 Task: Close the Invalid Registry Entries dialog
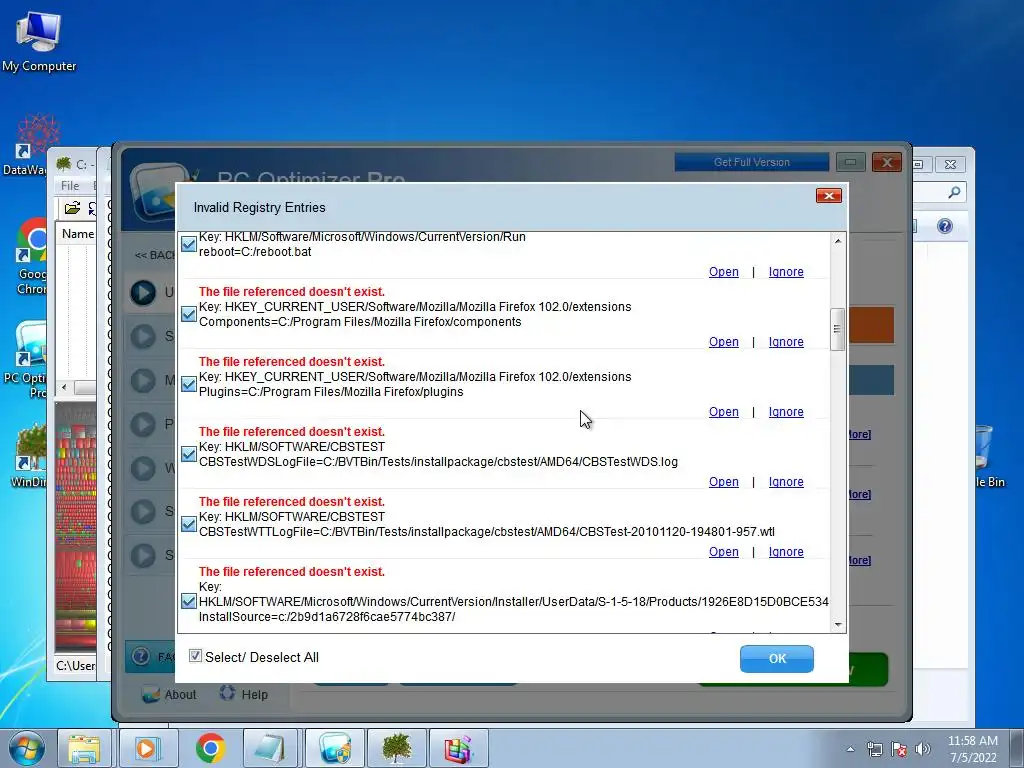pos(828,195)
